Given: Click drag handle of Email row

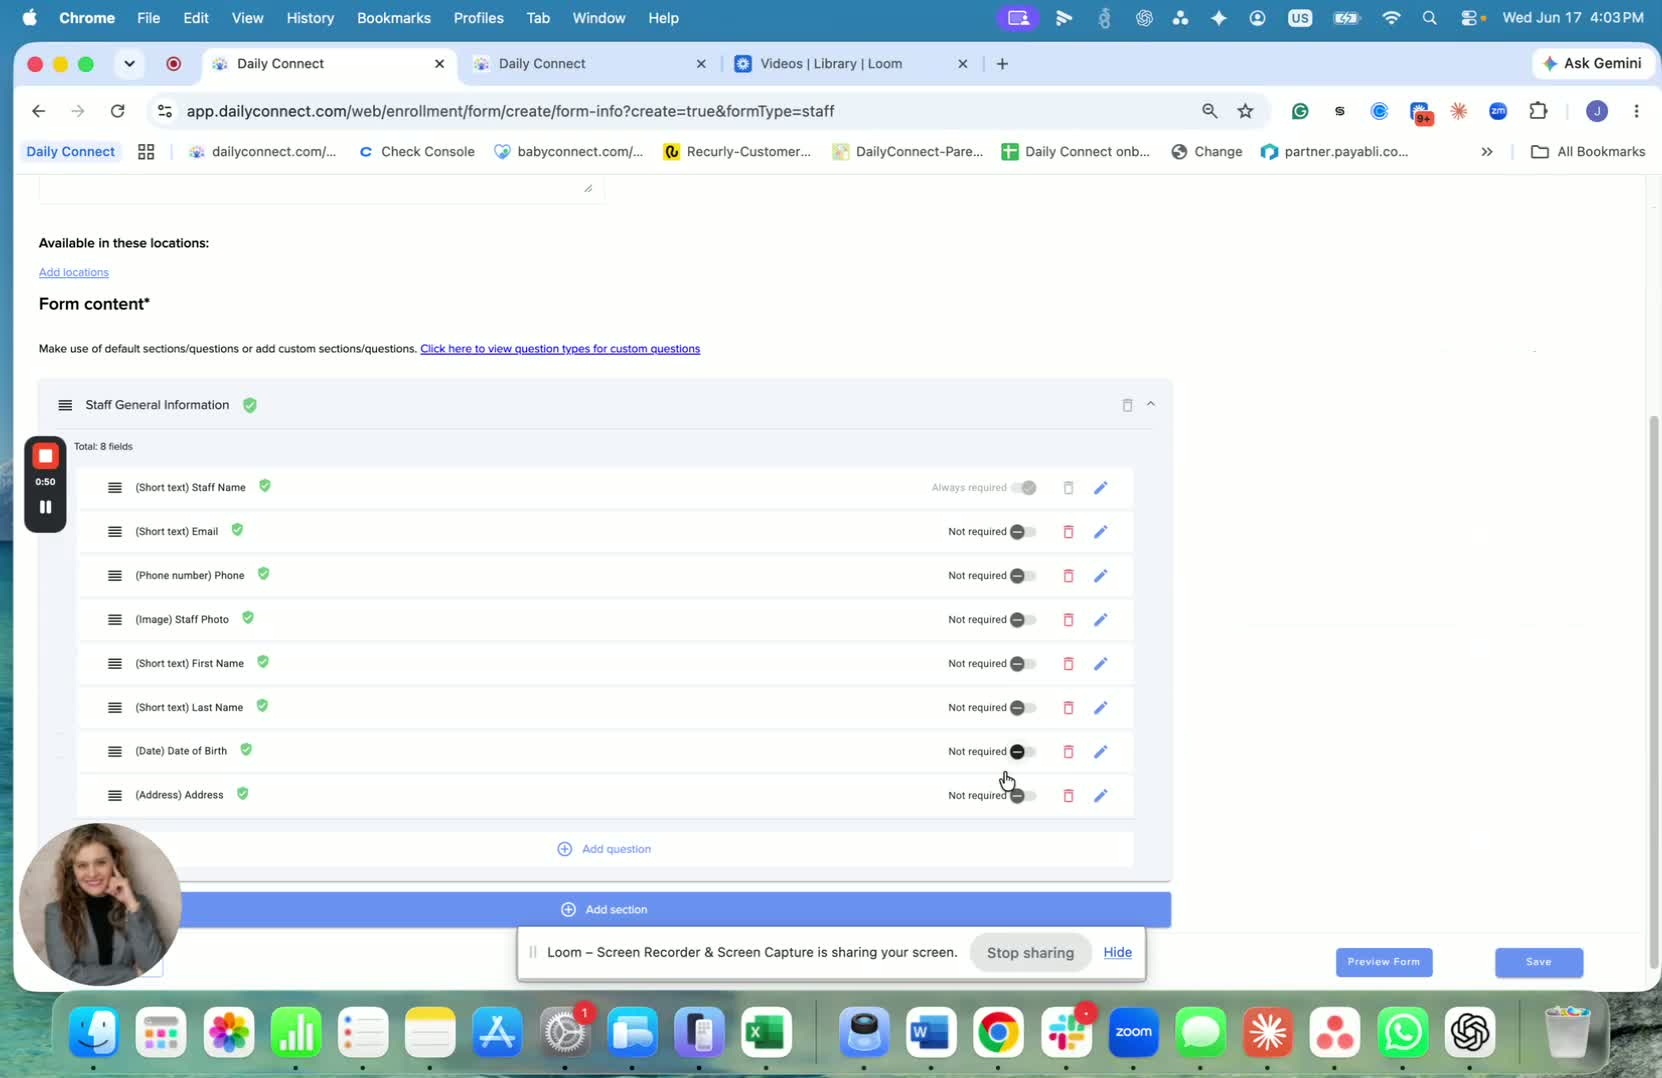Looking at the screenshot, I should 115,532.
